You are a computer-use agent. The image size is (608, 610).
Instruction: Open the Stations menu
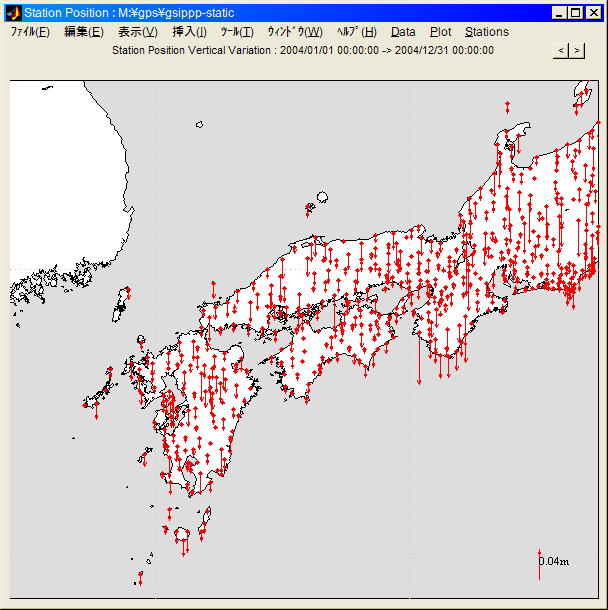487,32
